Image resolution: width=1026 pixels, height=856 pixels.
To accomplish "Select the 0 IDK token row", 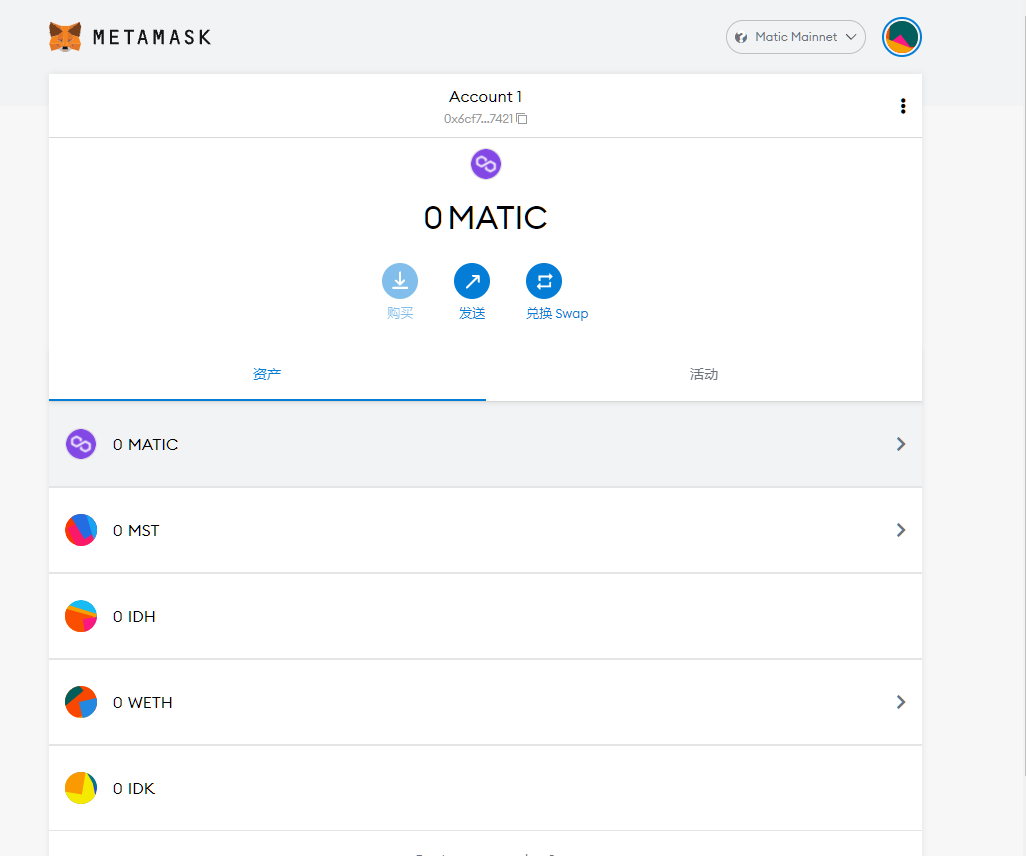I will pyautogui.click(x=485, y=788).
